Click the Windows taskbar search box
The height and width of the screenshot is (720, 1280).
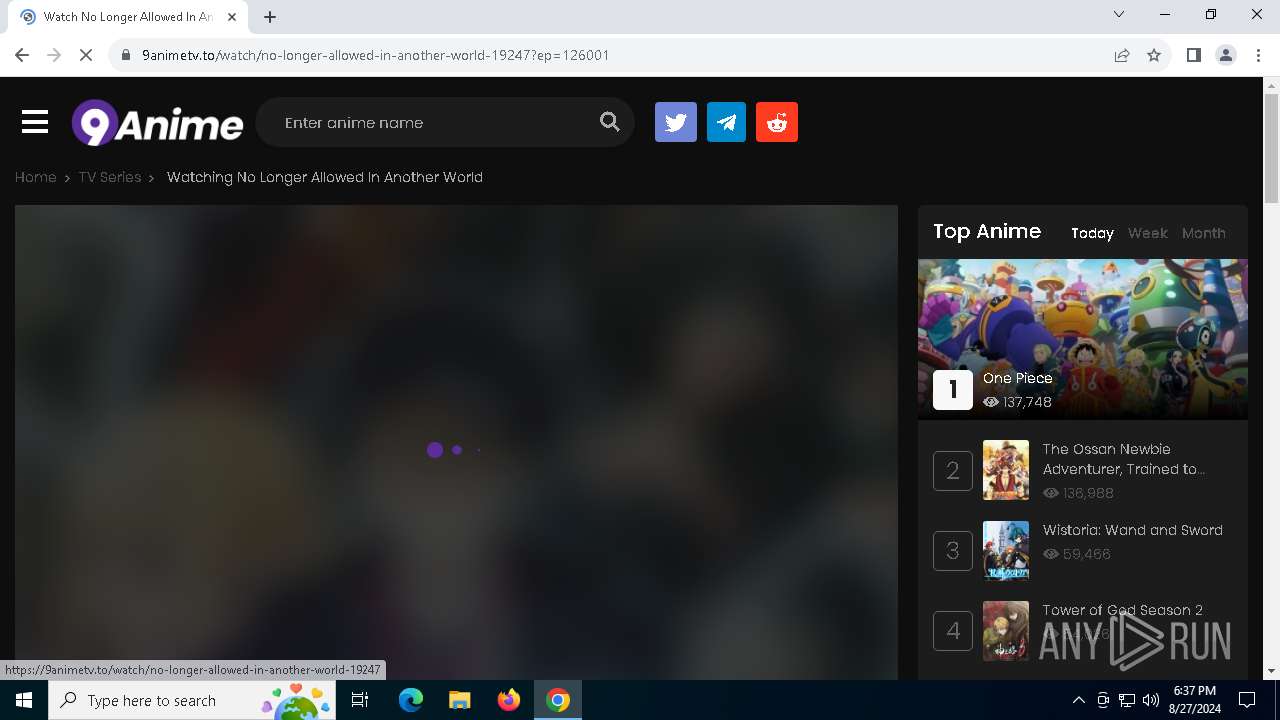(x=193, y=700)
